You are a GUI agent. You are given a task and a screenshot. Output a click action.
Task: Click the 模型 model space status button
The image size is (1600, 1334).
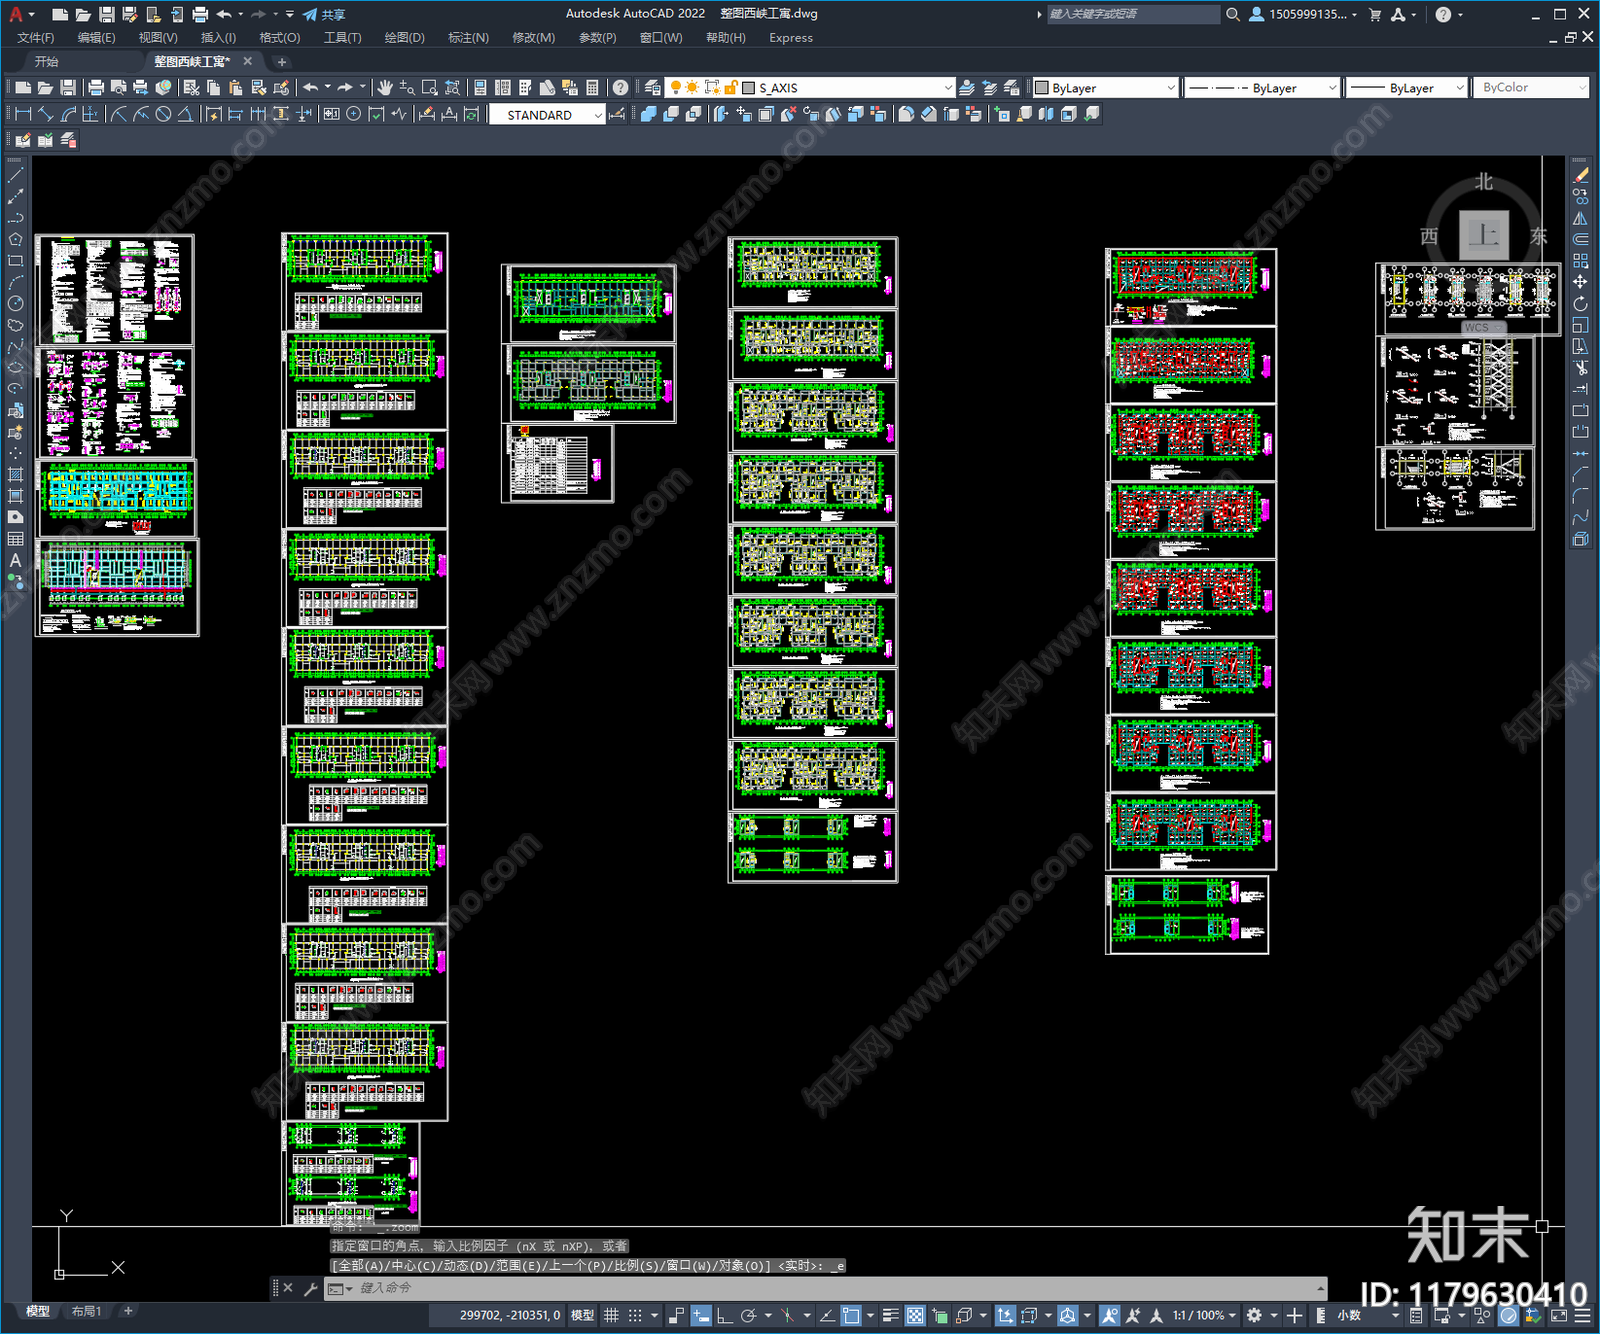(582, 1315)
